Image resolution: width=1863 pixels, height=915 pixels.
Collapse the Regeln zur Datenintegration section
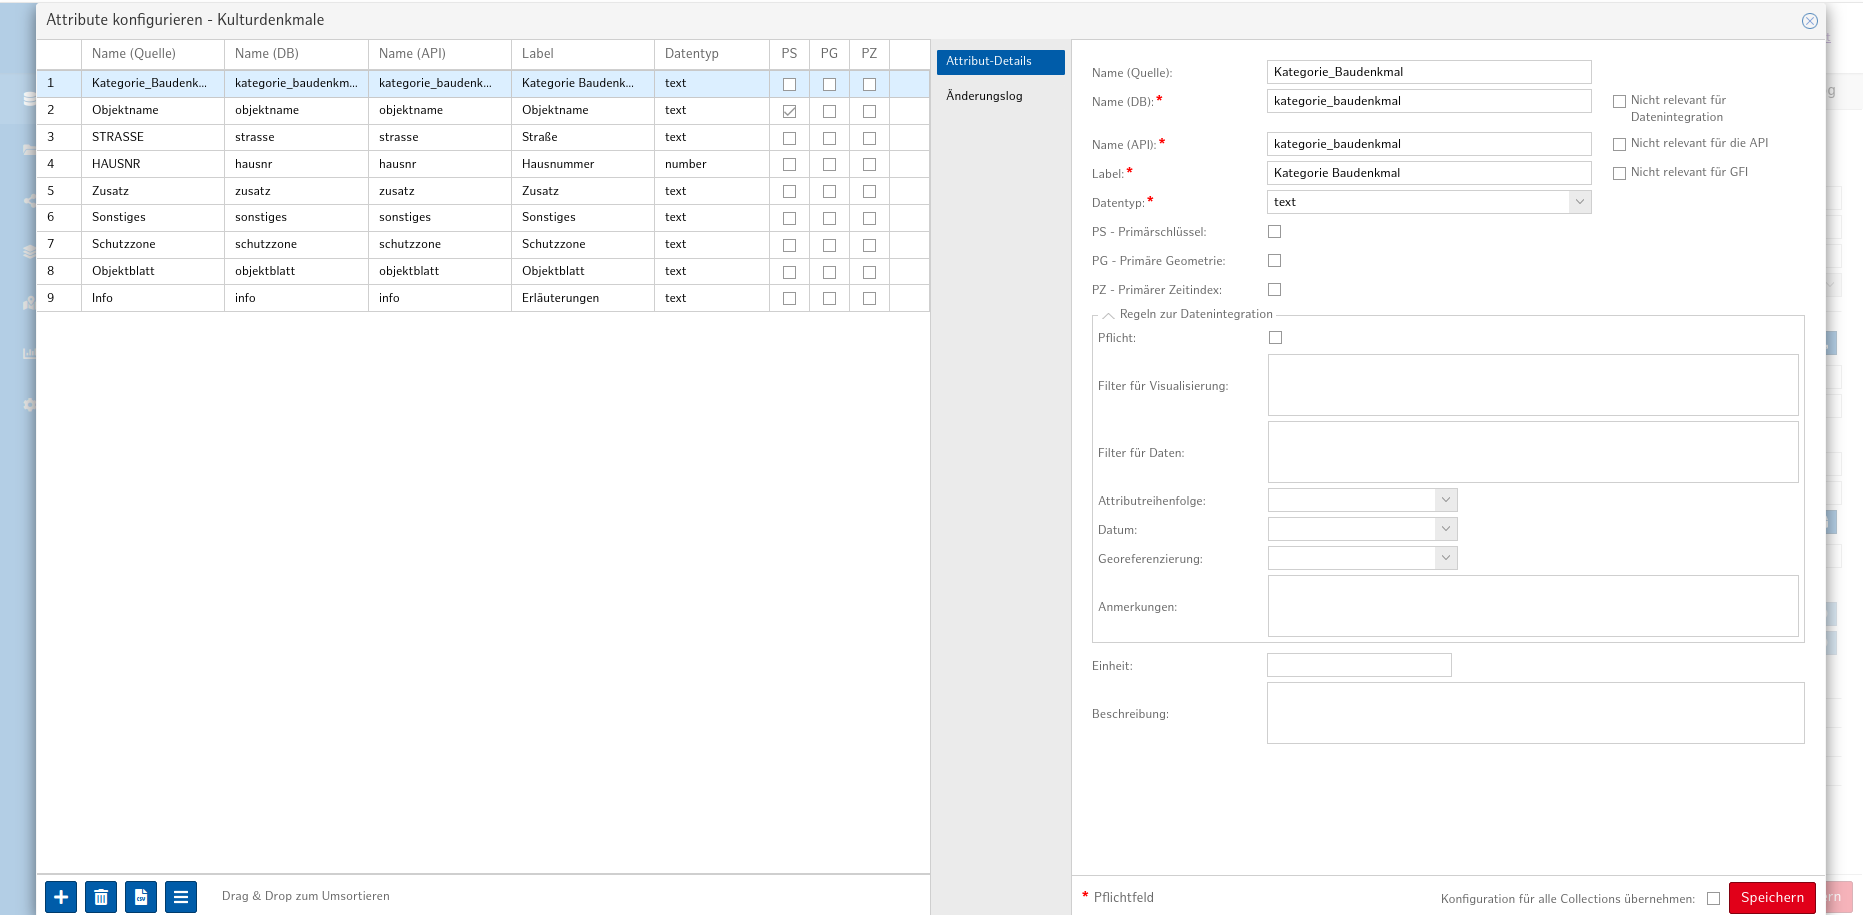1108,315
